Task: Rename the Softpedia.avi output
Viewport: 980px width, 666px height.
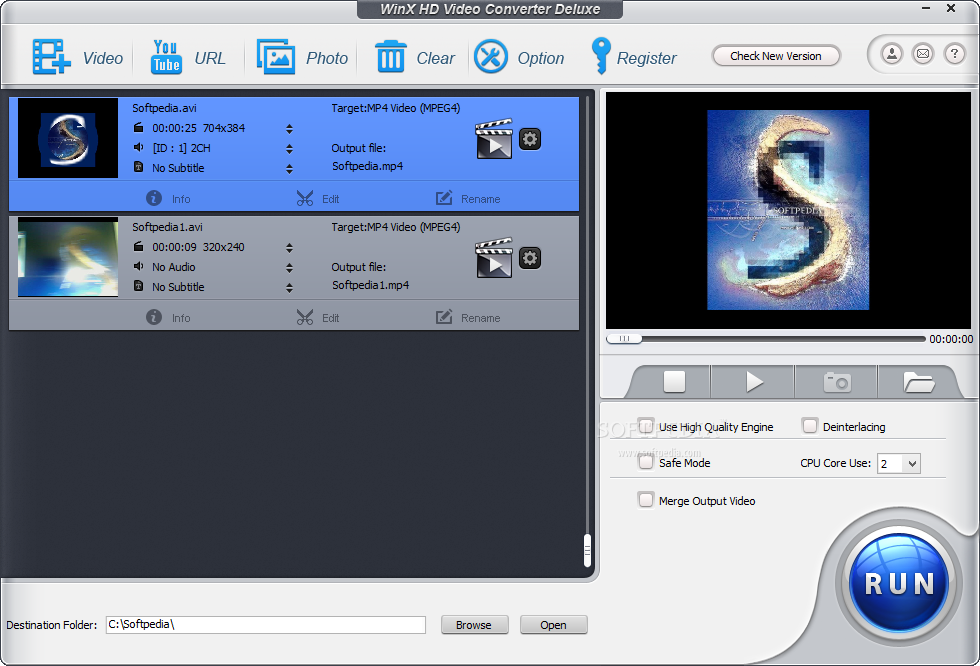Action: click(468, 199)
